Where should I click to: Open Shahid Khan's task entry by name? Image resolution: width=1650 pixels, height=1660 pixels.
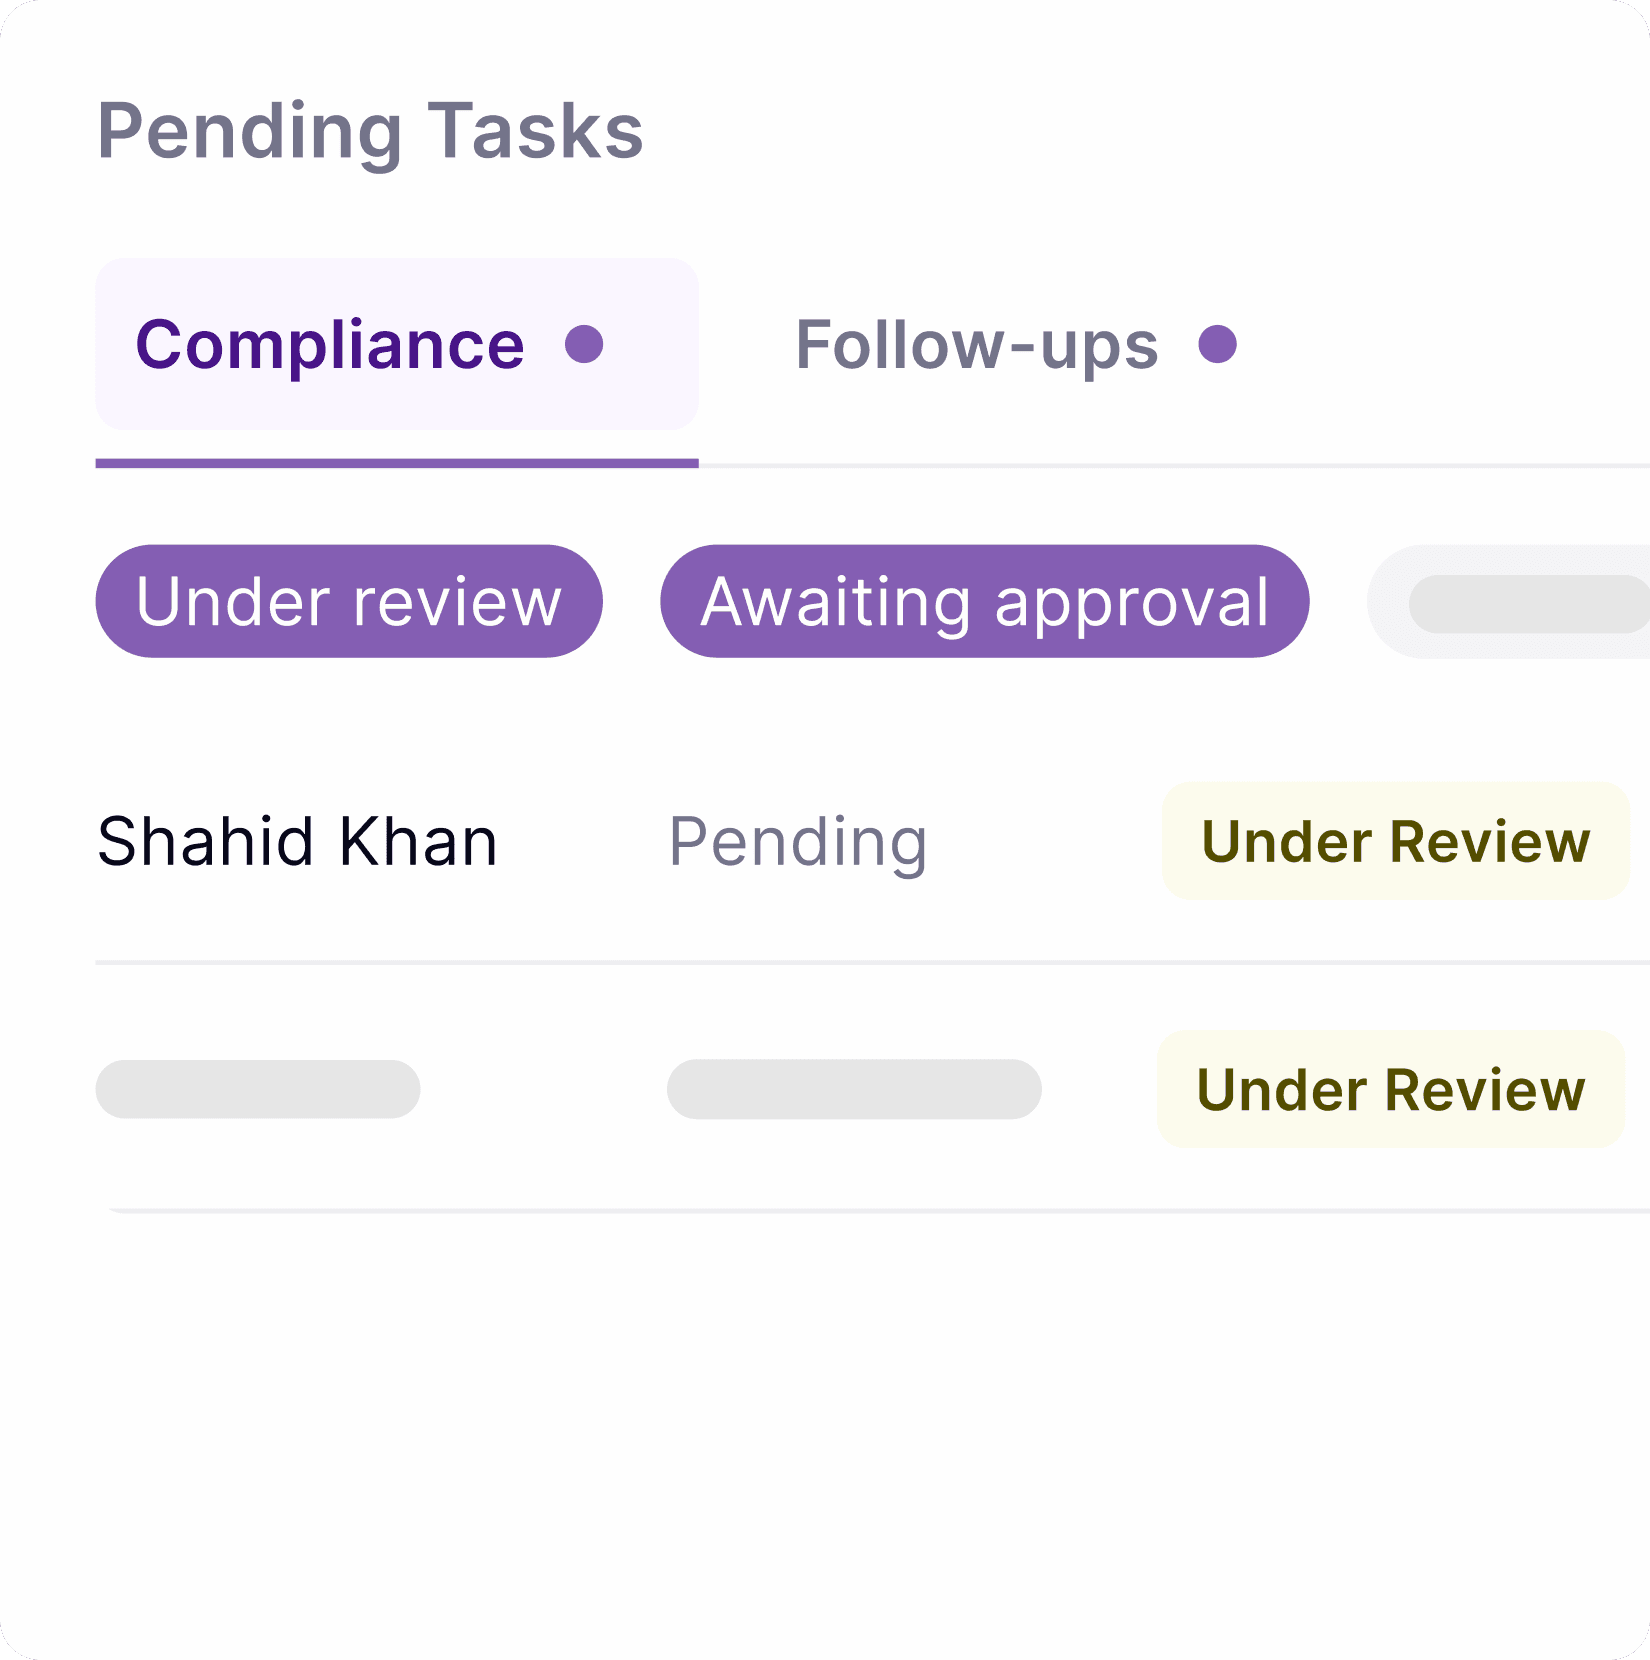click(297, 841)
